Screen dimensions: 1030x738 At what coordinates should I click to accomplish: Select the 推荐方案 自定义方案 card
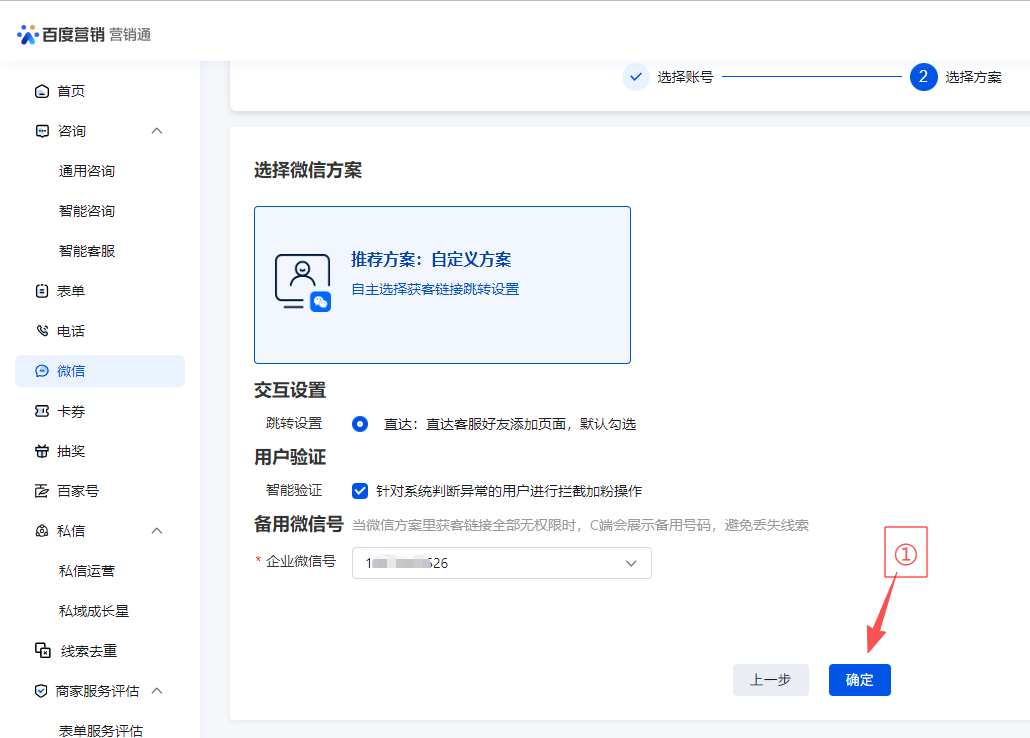point(442,285)
